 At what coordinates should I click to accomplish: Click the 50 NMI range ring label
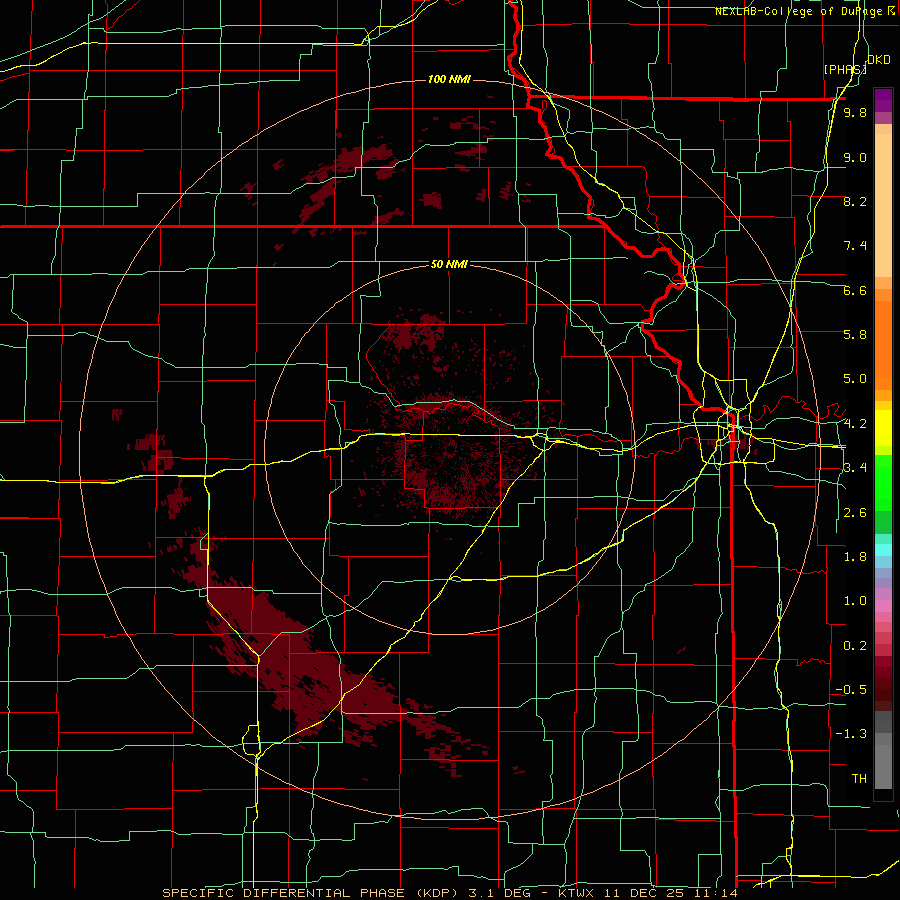point(449,264)
